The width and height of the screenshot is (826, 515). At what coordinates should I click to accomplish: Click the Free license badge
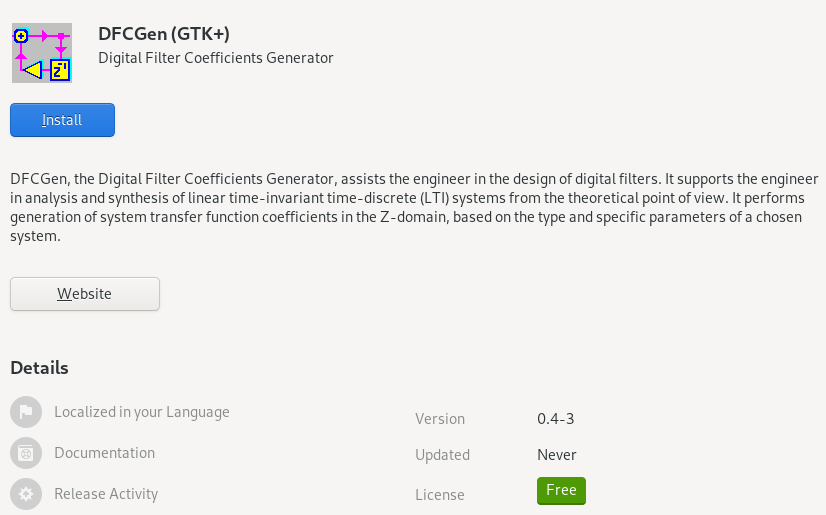(x=561, y=490)
